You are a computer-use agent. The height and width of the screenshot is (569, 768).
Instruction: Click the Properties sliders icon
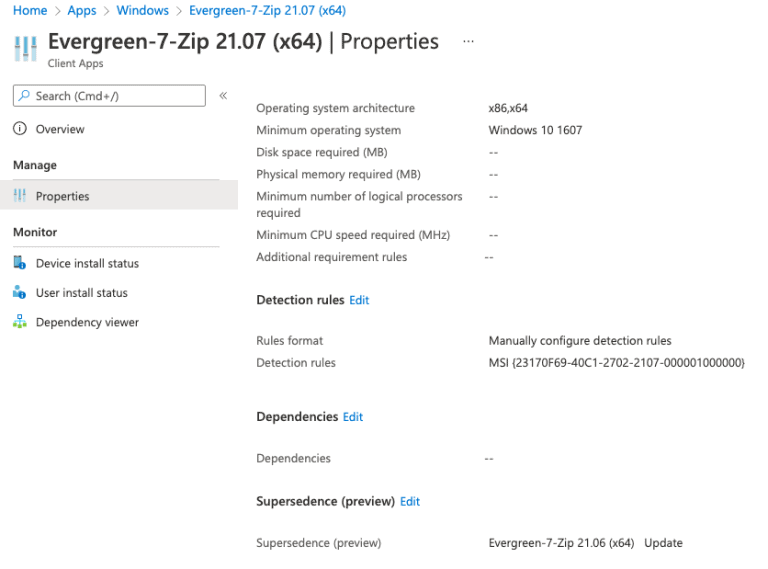[x=19, y=196]
